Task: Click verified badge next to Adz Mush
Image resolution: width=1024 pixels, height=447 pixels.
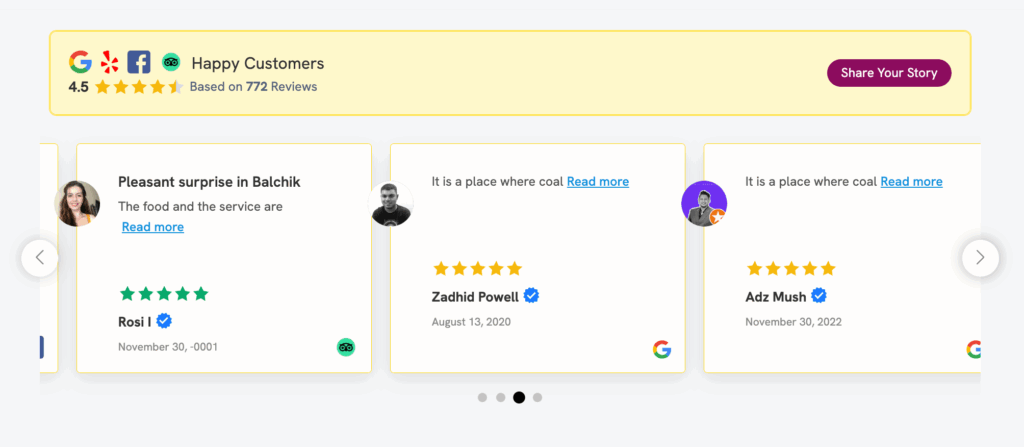Action: point(818,296)
